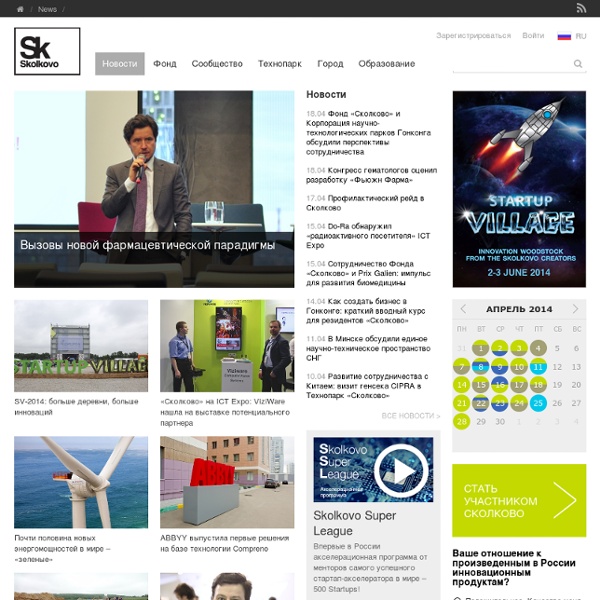Screen dimensions: 600x600
Task: Open the Skolkovo Super League title link
Action: (x=354, y=523)
